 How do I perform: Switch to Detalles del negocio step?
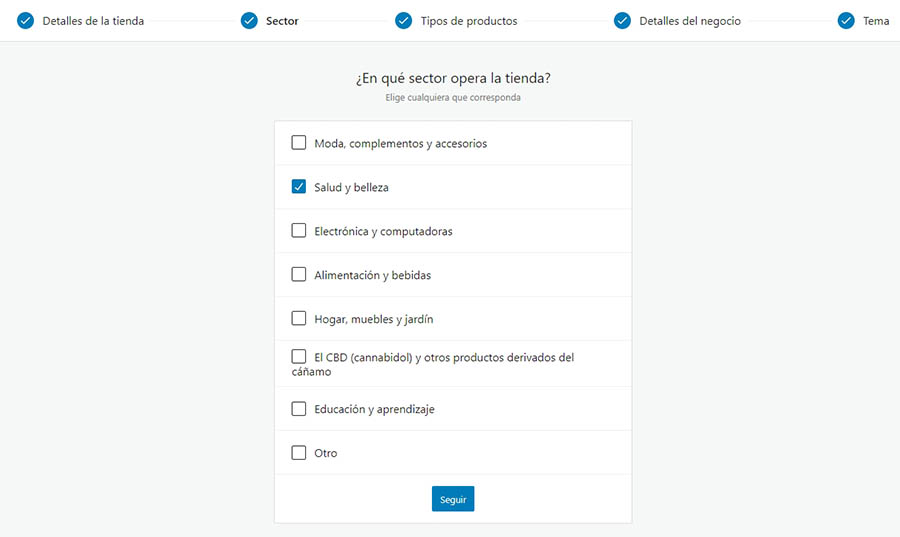[x=690, y=21]
